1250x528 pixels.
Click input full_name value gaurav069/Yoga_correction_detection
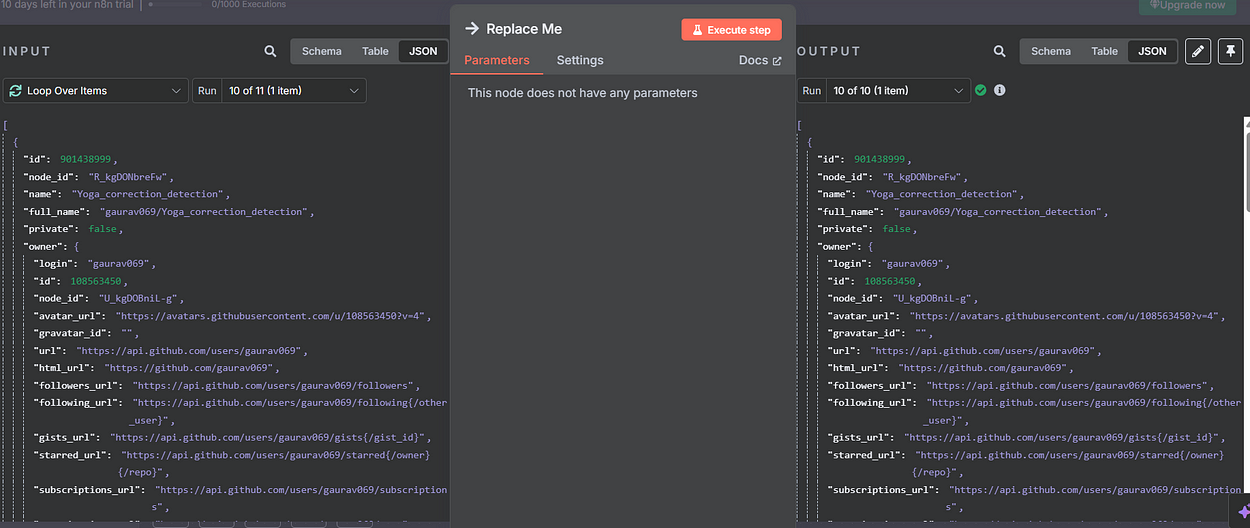pyautogui.click(x=207, y=212)
